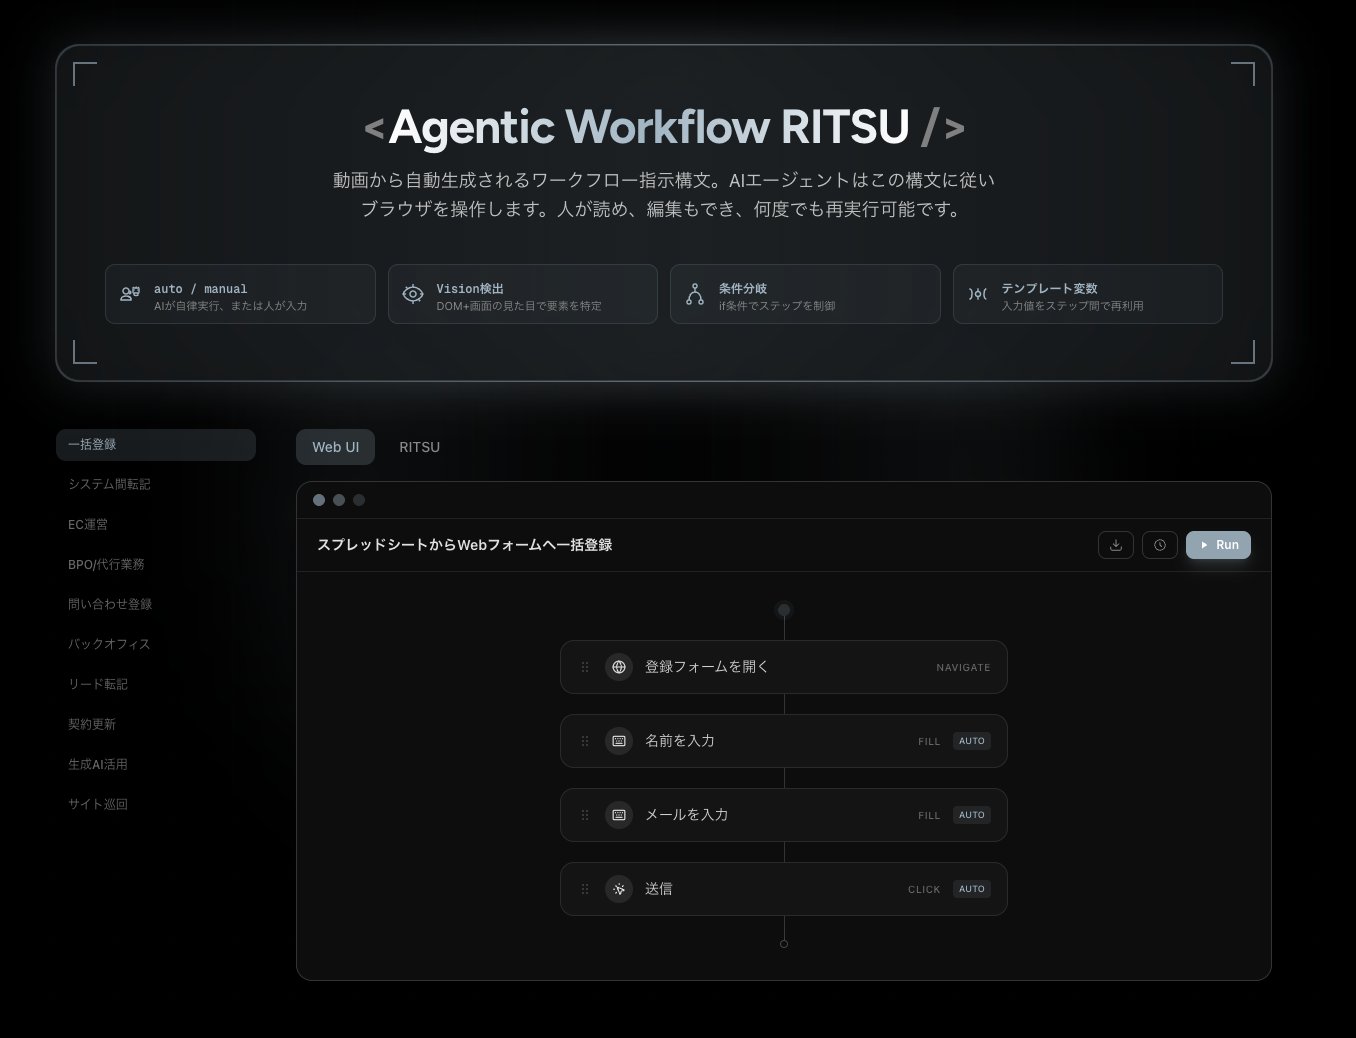Click the cursor-click icon on the 送信 step
1356x1038 pixels.
coord(619,889)
